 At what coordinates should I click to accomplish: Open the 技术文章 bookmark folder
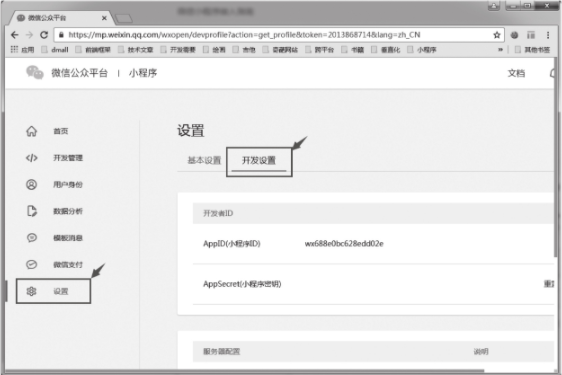(136, 49)
